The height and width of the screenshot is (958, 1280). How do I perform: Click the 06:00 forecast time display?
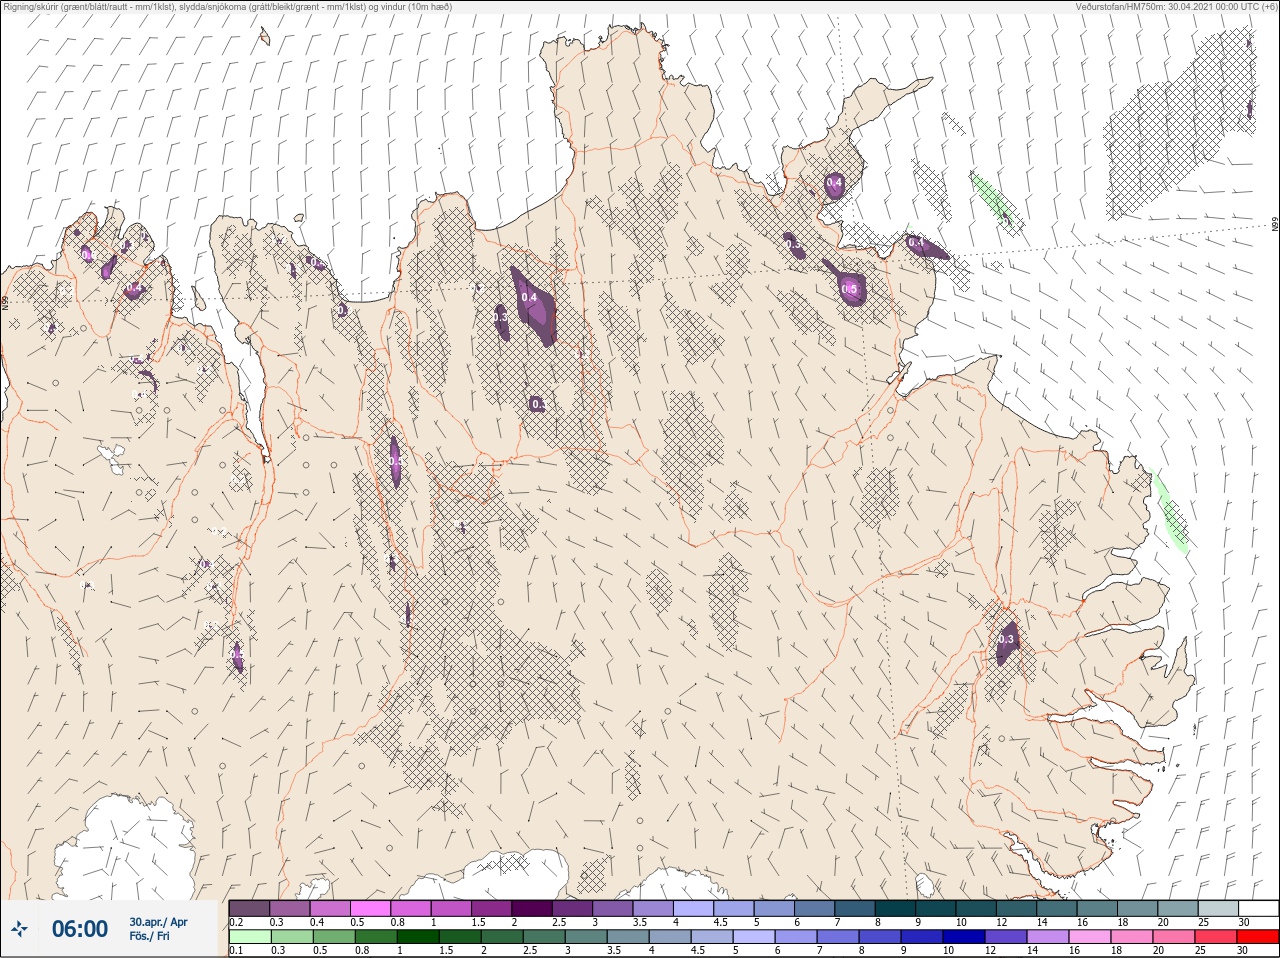coord(80,929)
